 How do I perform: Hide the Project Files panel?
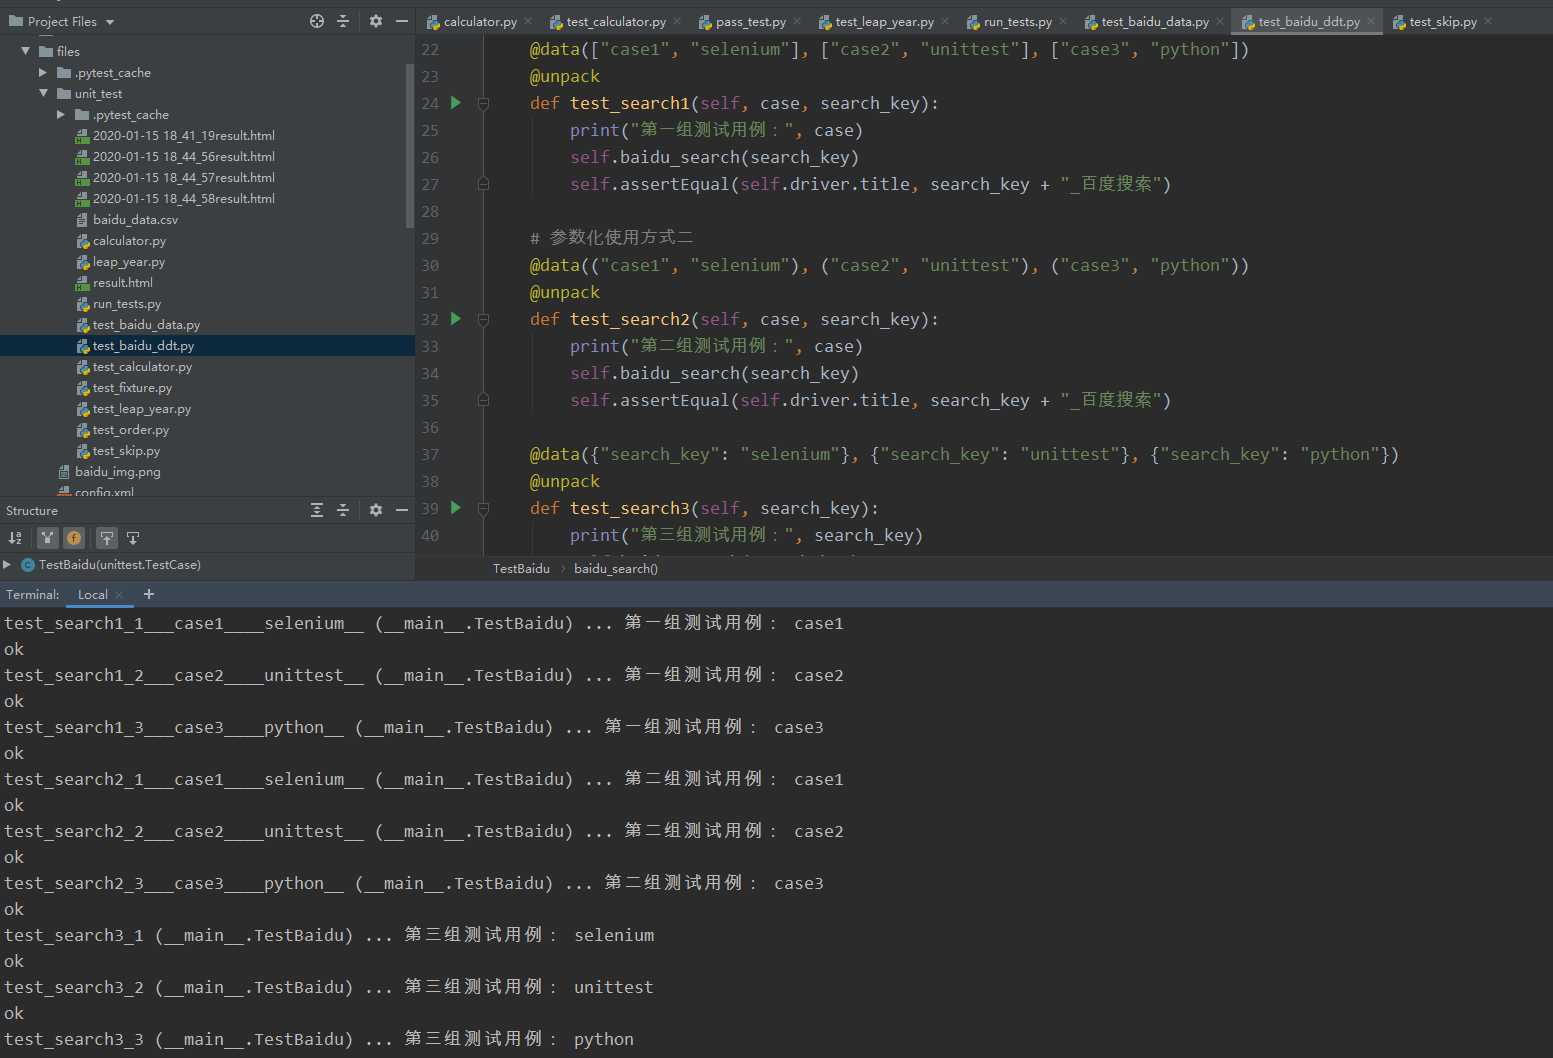point(402,21)
